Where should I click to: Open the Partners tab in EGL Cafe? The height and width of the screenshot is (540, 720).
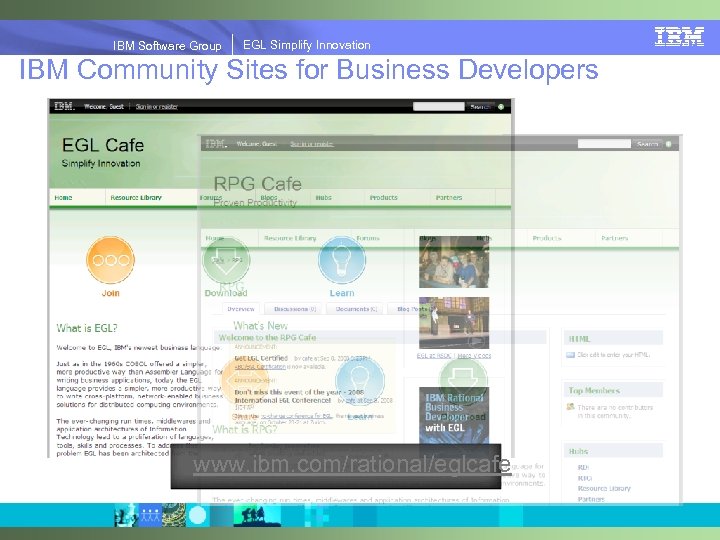point(449,197)
